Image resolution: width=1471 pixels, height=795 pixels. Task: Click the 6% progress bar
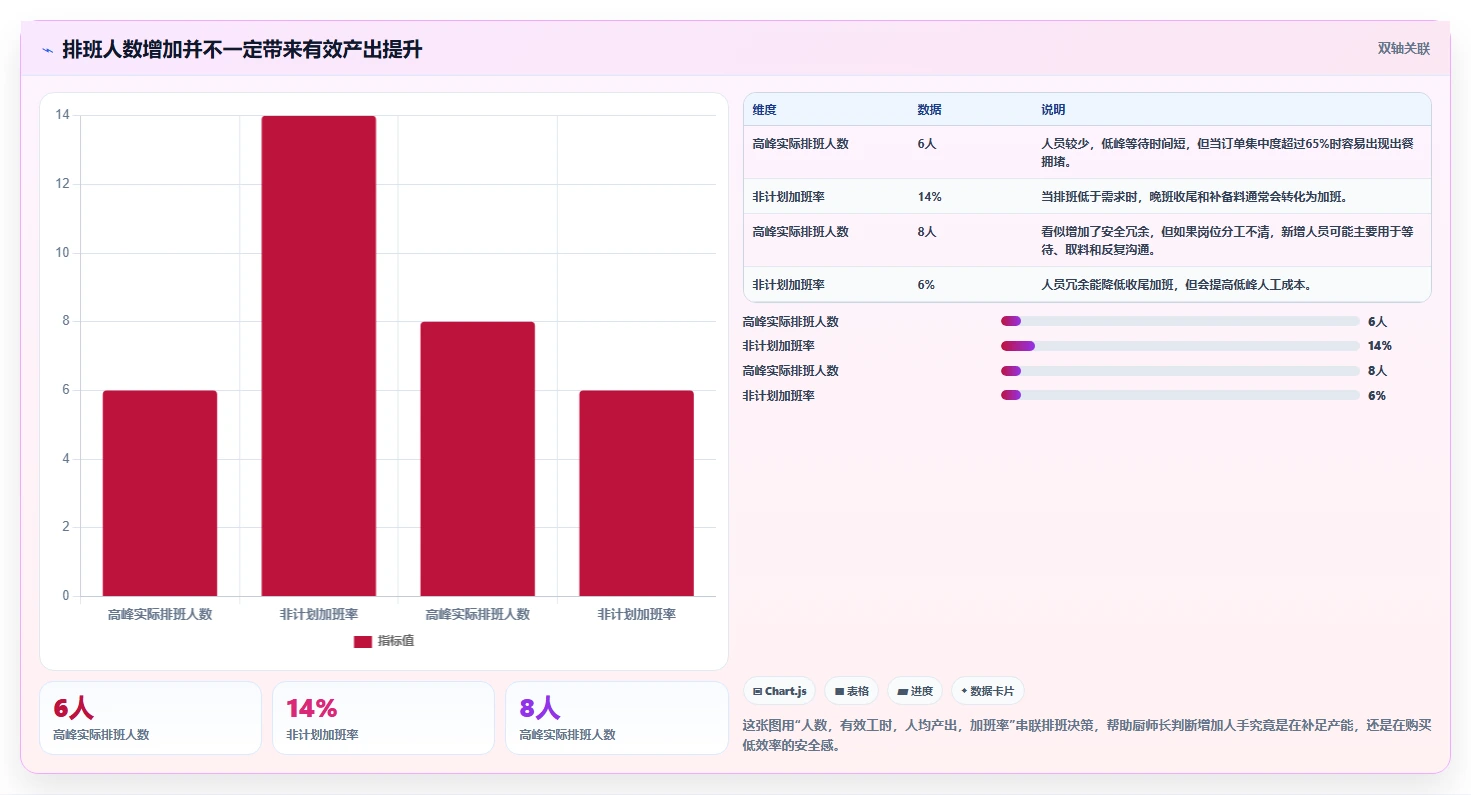click(x=1180, y=396)
